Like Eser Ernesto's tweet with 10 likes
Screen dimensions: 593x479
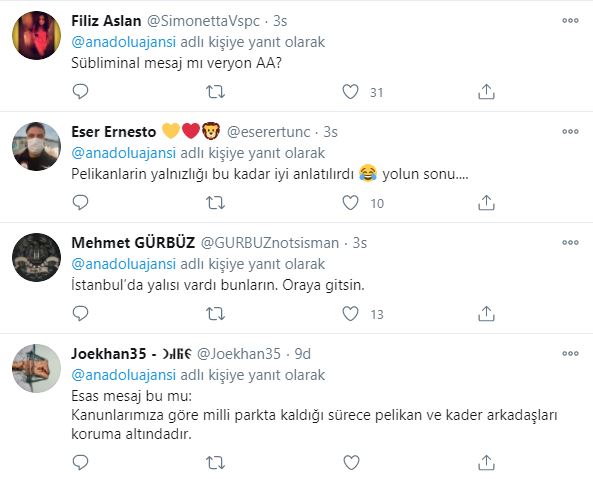pos(350,203)
